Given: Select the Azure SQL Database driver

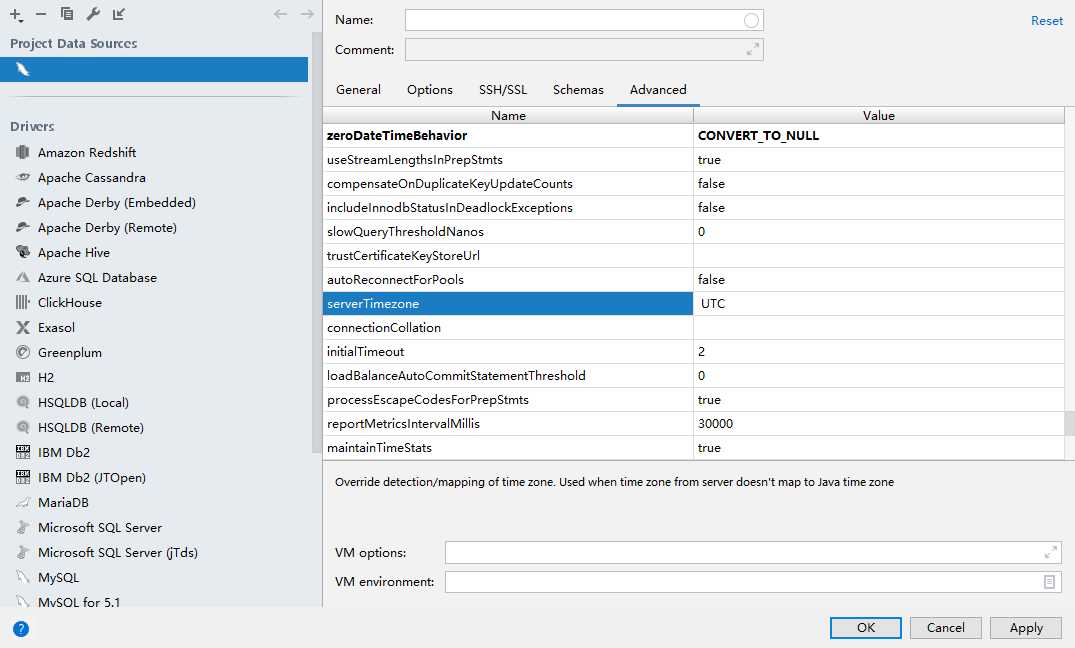Looking at the screenshot, I should pos(97,278).
